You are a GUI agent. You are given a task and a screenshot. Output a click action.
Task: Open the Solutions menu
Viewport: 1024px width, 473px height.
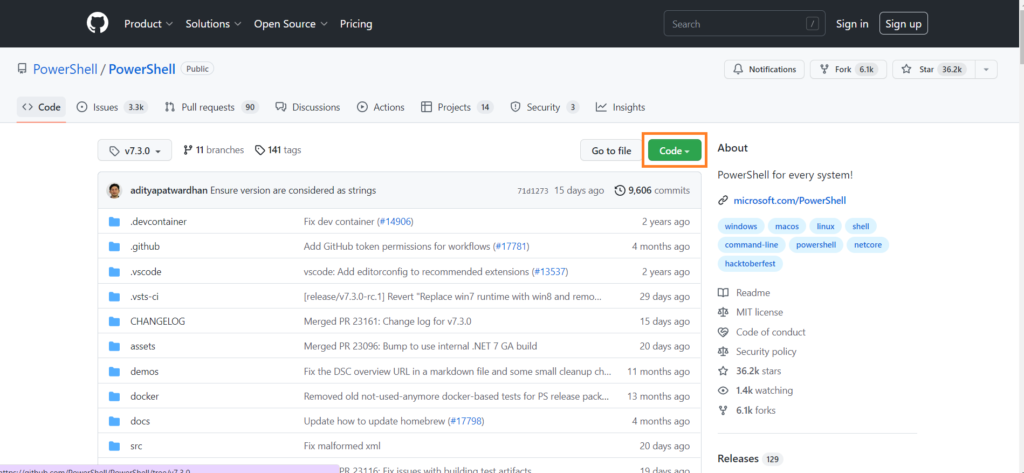click(213, 24)
